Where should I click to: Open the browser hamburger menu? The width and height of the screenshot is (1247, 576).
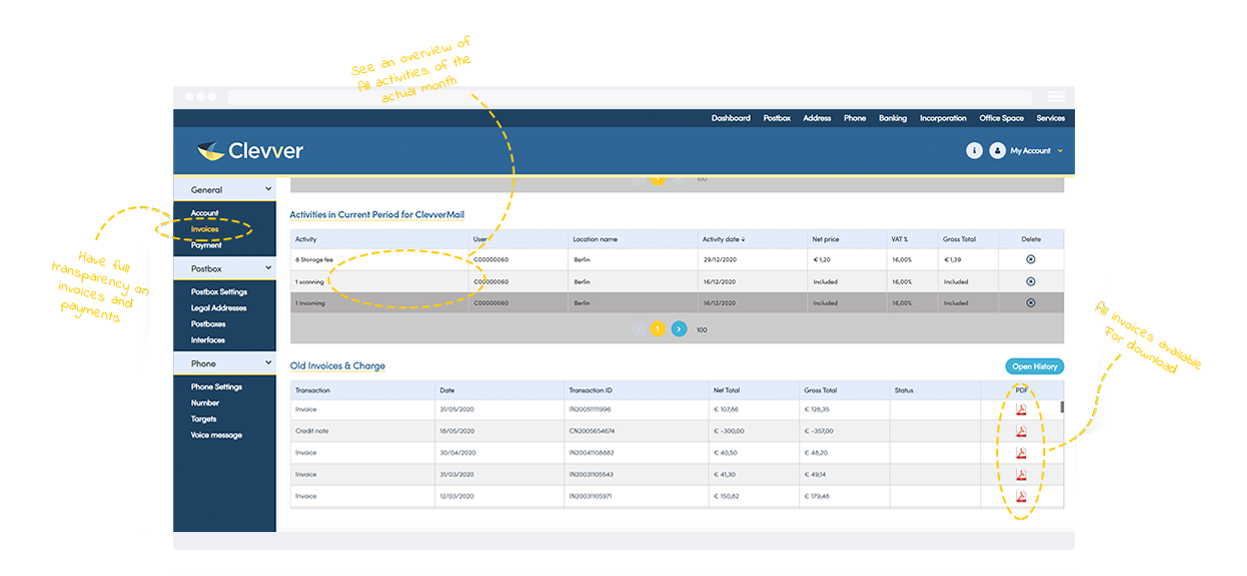(x=1056, y=97)
